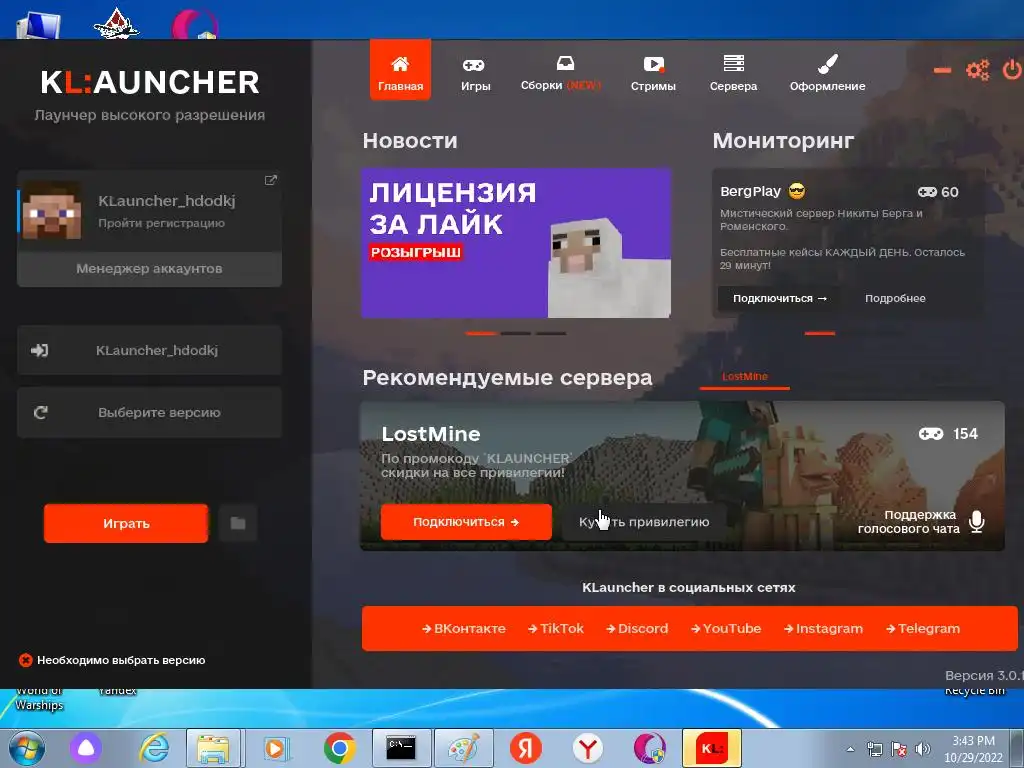Click the red error icon near version warning
1024x768 pixels.
(25, 660)
